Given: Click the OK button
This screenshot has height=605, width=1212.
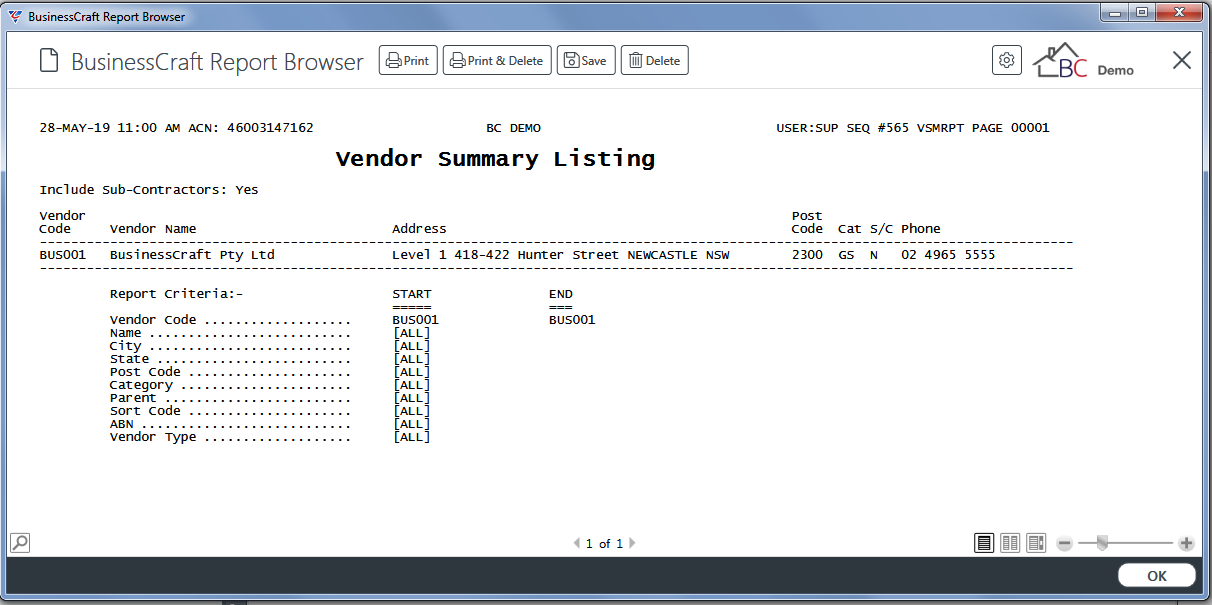Looking at the screenshot, I should pos(1157,576).
